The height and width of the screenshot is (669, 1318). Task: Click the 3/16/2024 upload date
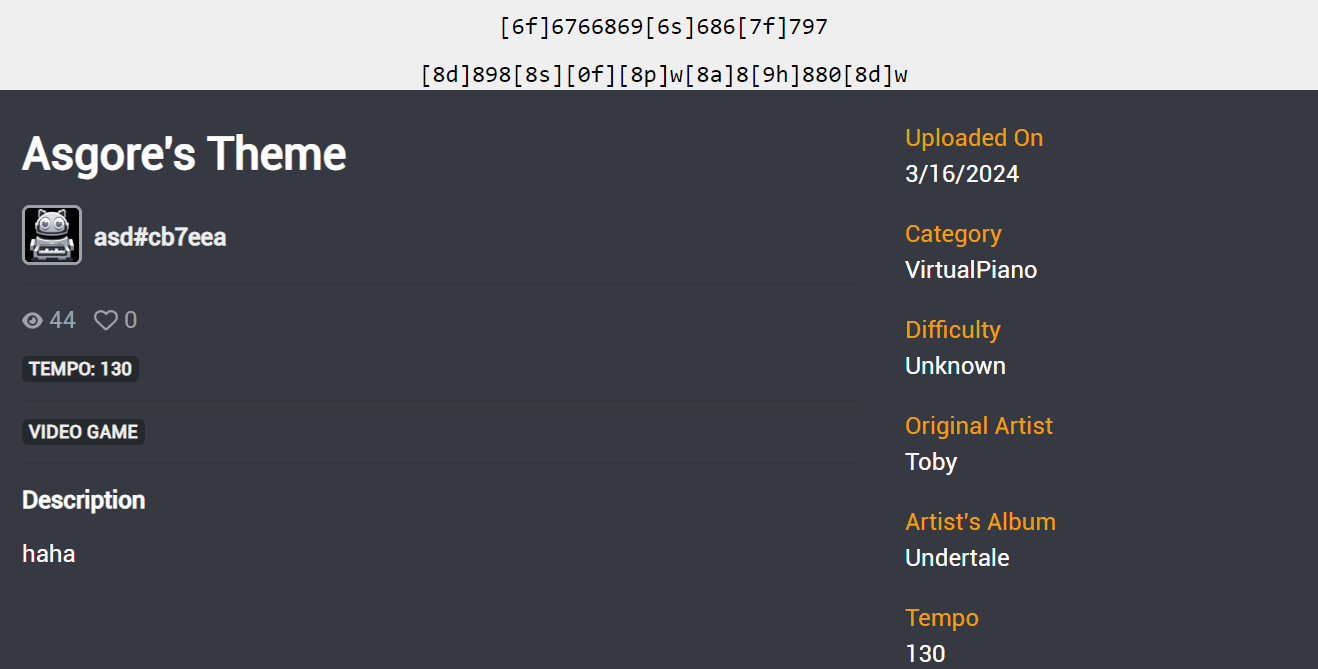click(962, 174)
